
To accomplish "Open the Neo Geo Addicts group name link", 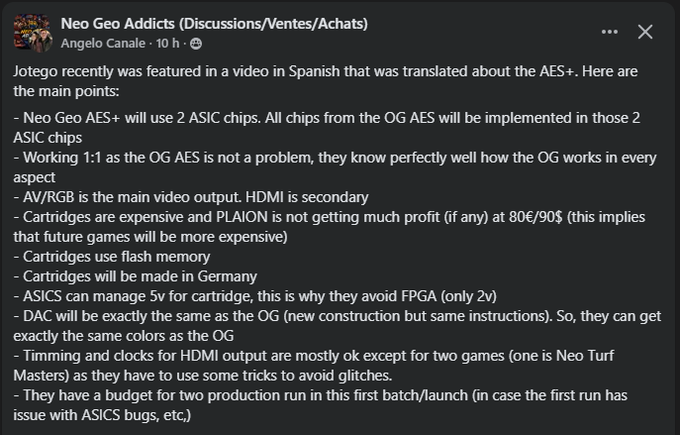I will pos(213,23).
